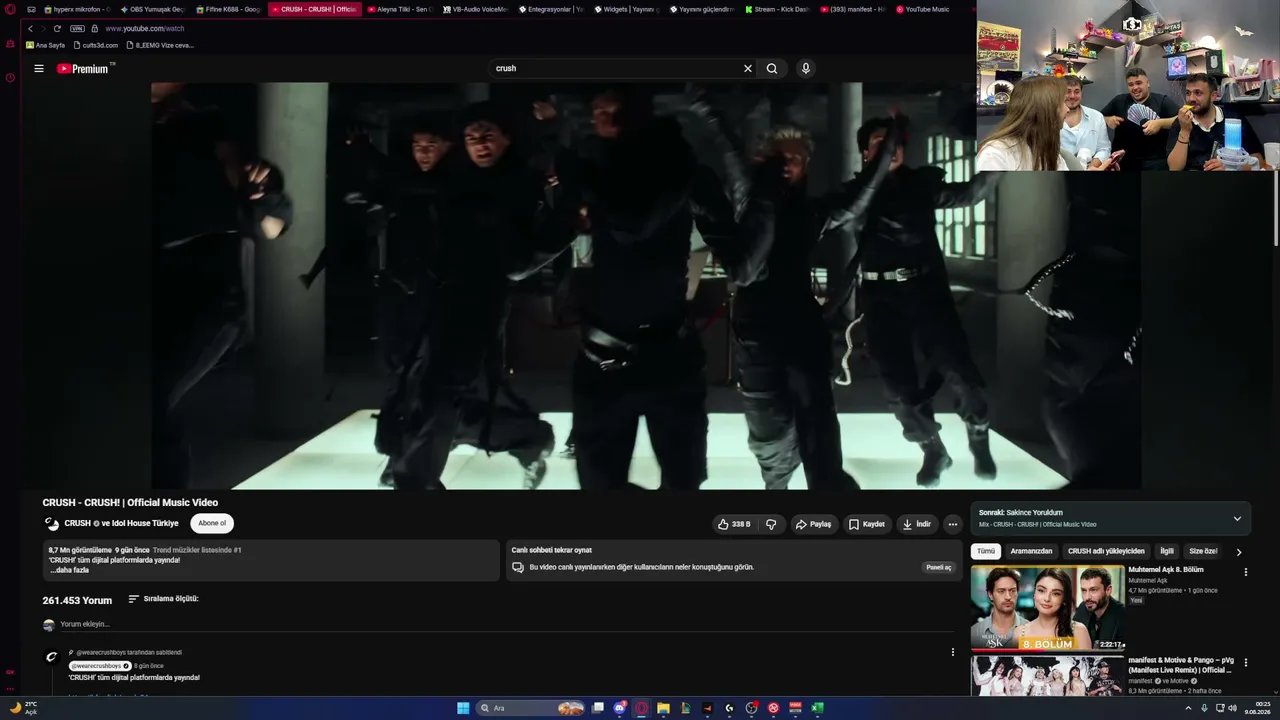1280x720 pixels.
Task: Open the taskbar clock and date
Action: [x=1257, y=708]
